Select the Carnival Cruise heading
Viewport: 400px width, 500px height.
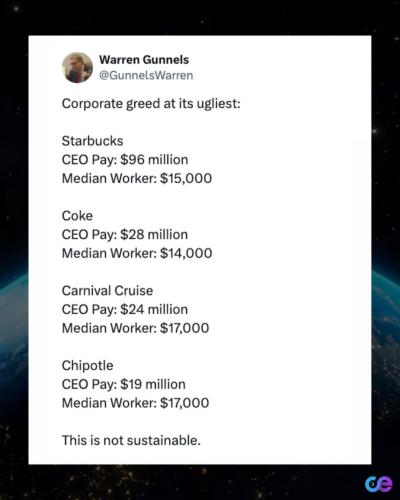(x=107, y=291)
